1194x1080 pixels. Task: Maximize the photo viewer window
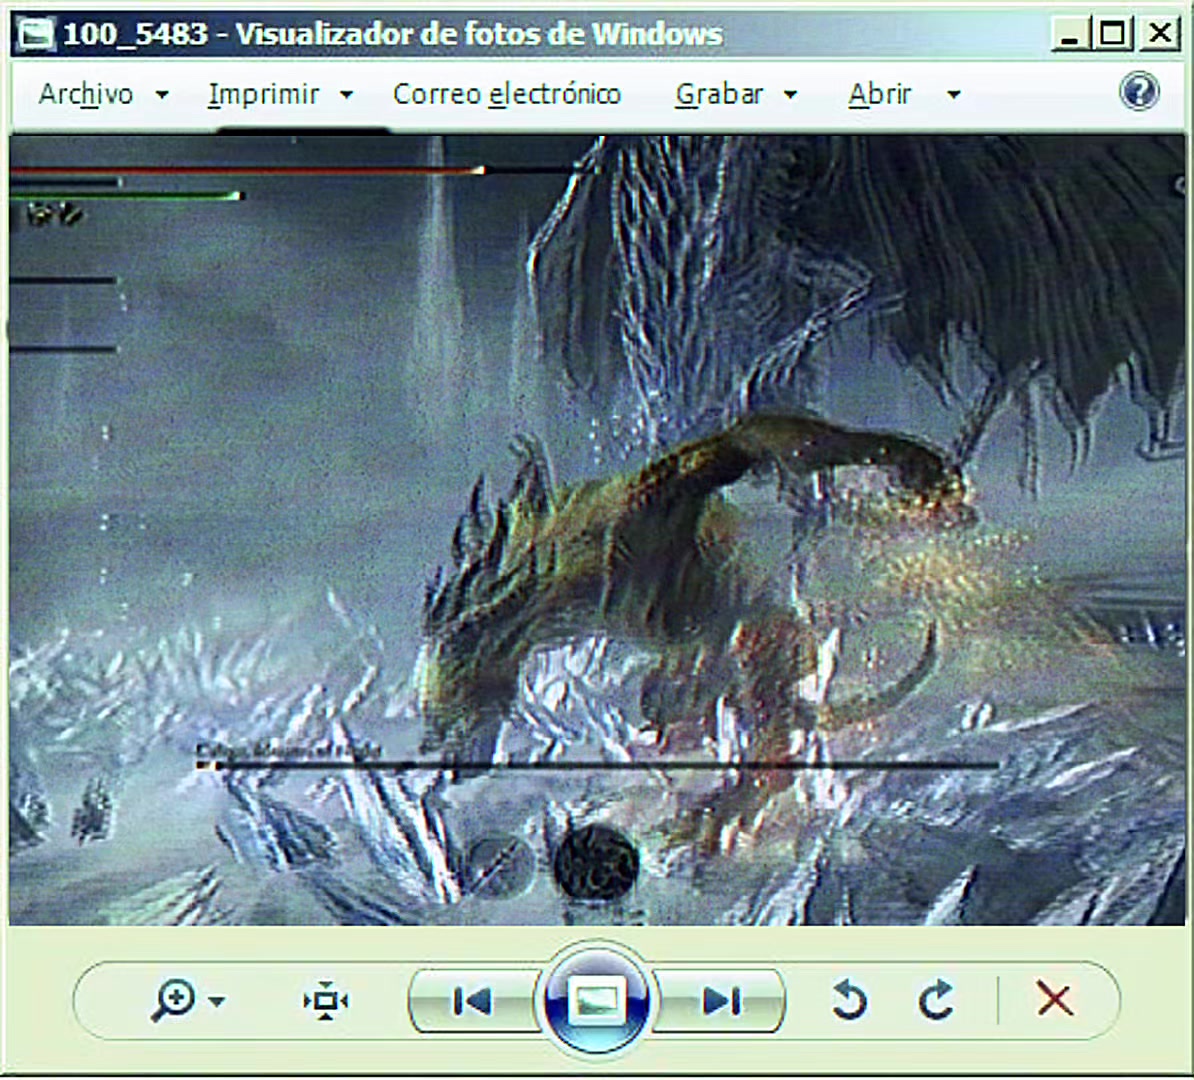click(1113, 34)
